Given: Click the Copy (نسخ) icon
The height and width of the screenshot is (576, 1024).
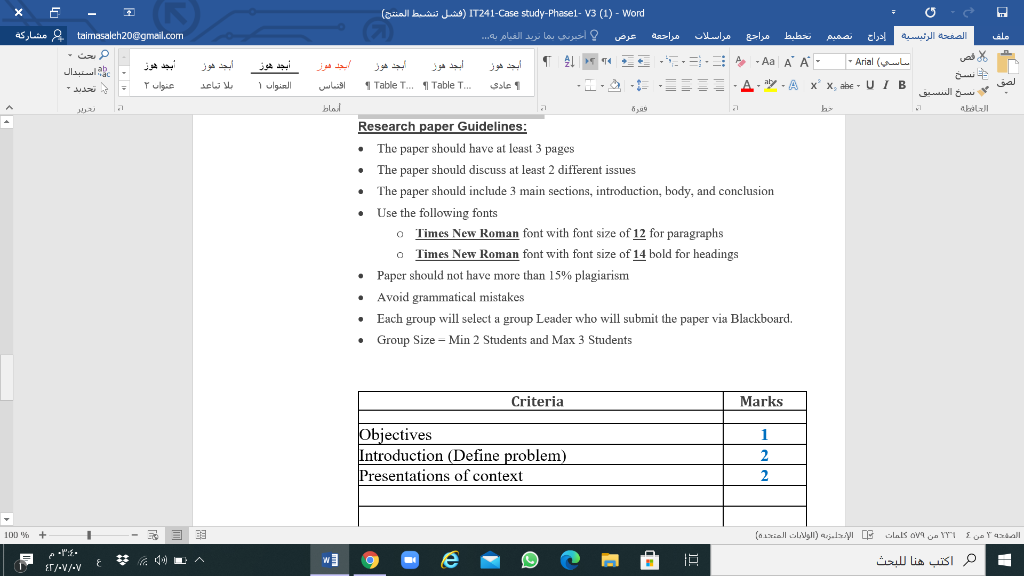Looking at the screenshot, I should click(x=983, y=75).
